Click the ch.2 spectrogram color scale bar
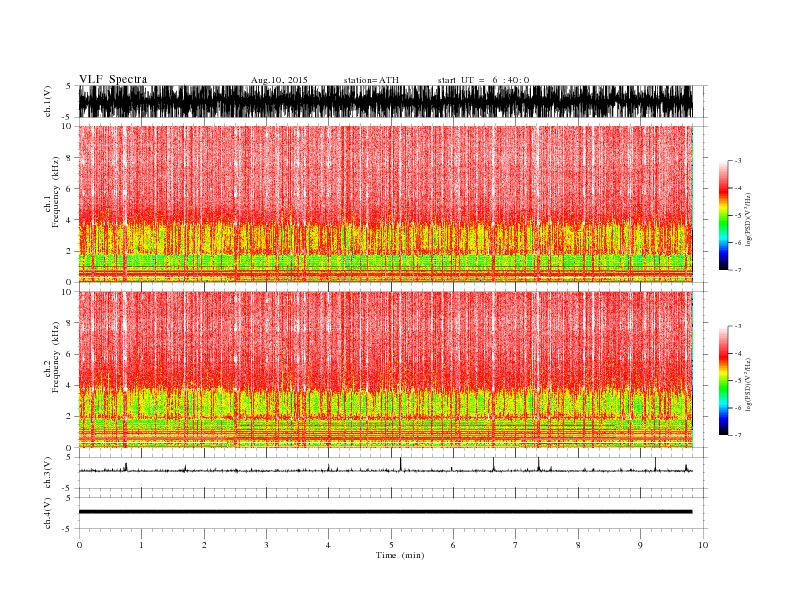The image size is (792, 612). click(724, 381)
